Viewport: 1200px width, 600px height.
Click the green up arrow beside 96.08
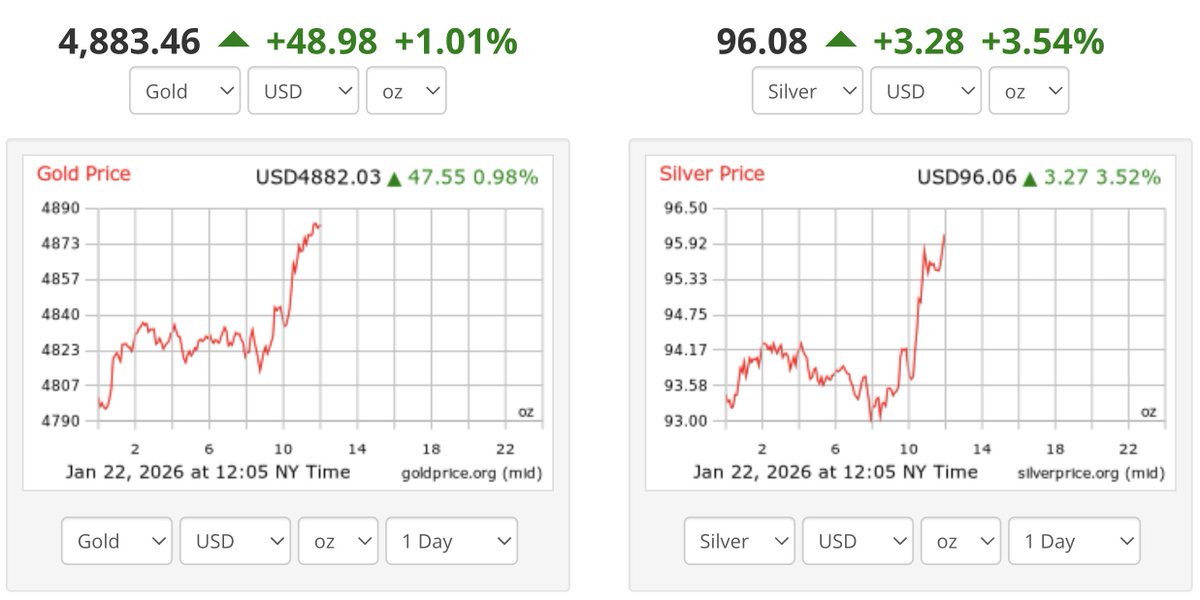point(841,41)
